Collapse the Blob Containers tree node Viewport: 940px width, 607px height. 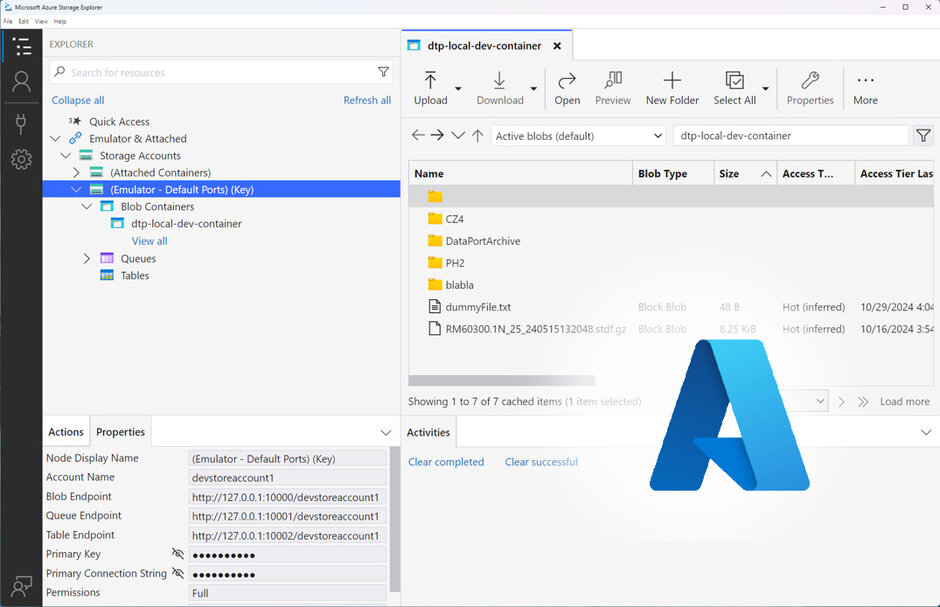[87, 206]
